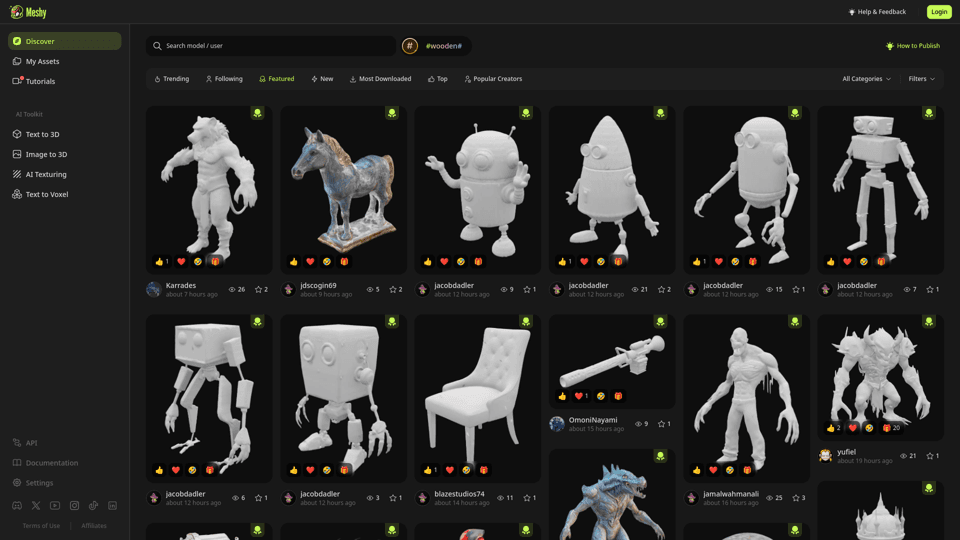
Task: Click the Login button
Action: 939,12
